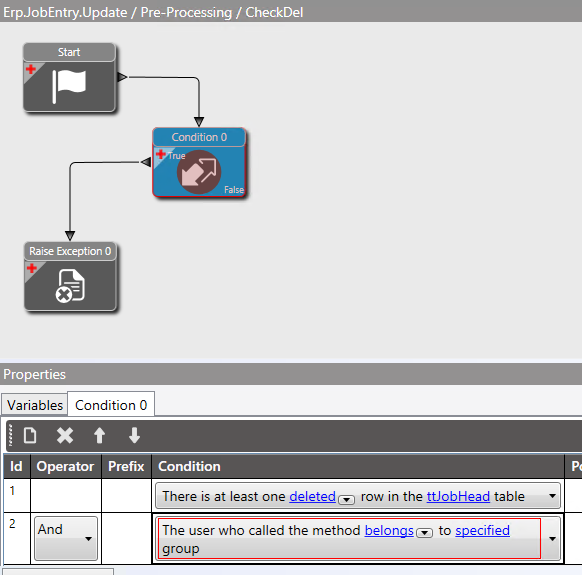Move condition row up

point(99,435)
